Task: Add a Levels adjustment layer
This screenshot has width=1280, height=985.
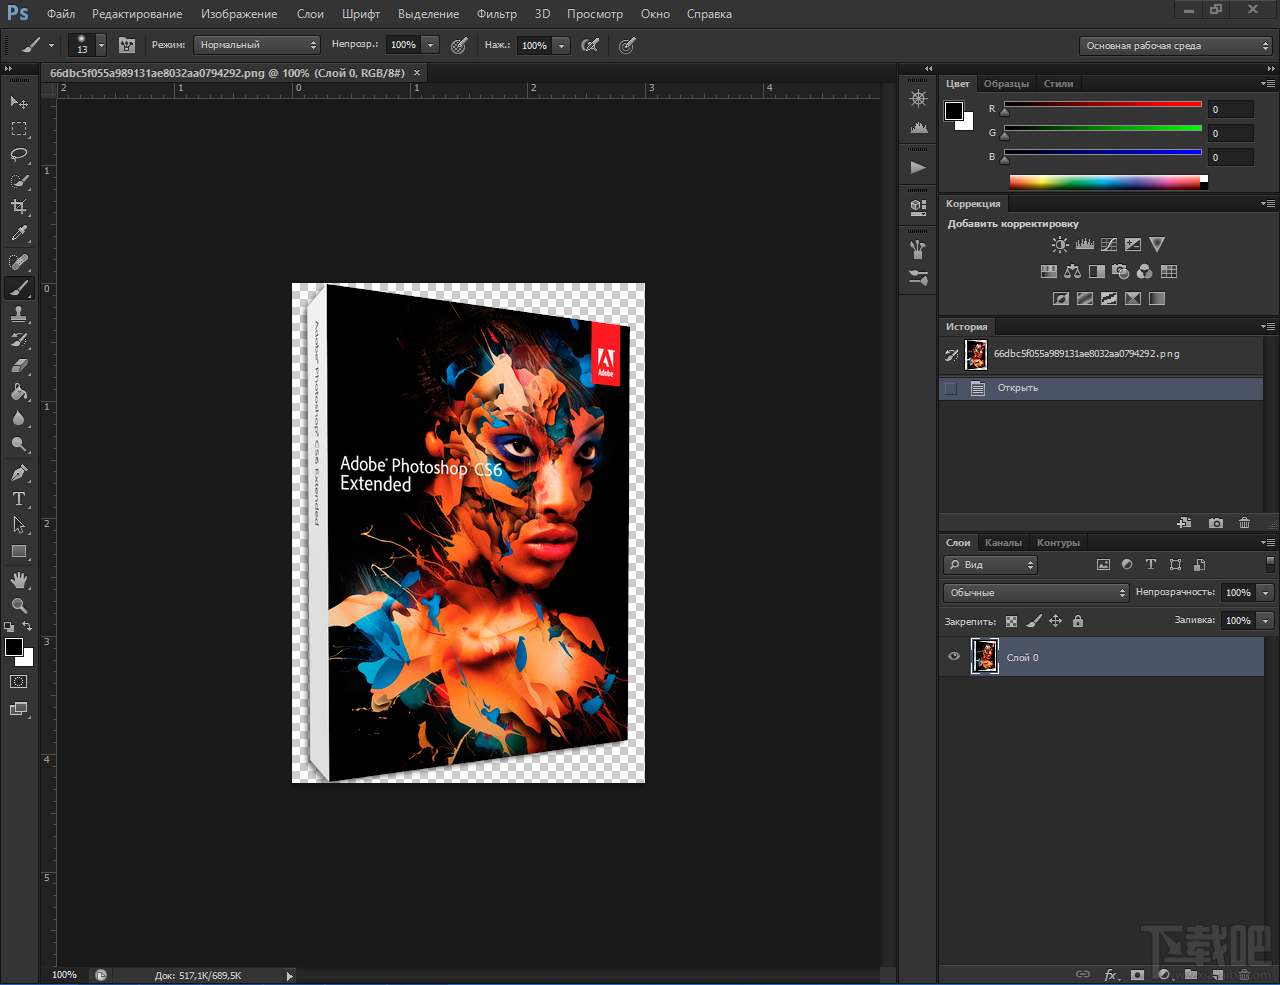Action: (1085, 244)
